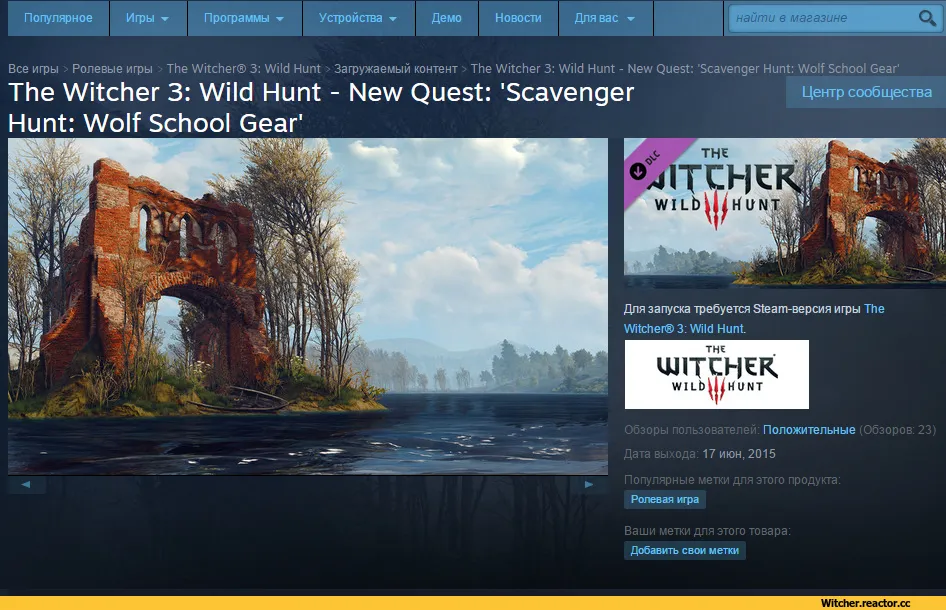The width and height of the screenshot is (946, 610).
Task: Click the Центр сообщества button
Action: (866, 92)
